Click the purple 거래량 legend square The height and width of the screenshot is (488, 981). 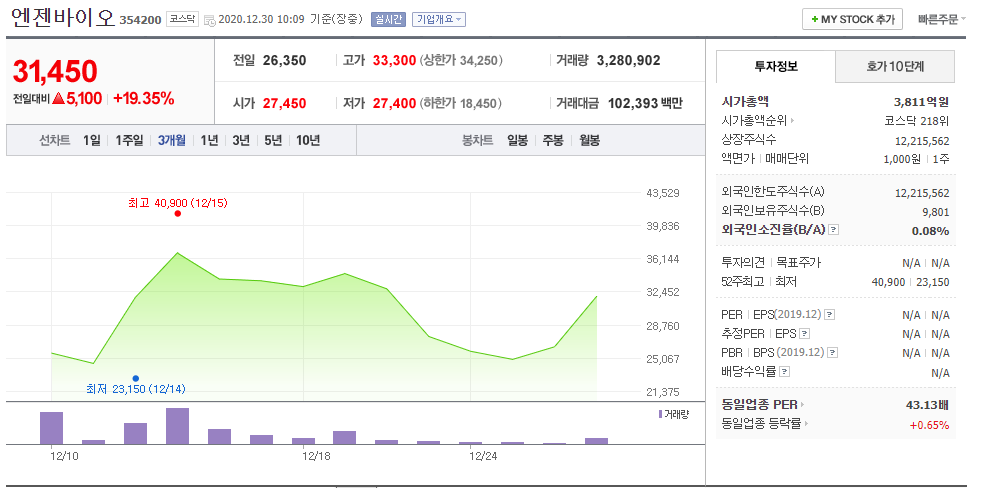[x=660, y=414]
